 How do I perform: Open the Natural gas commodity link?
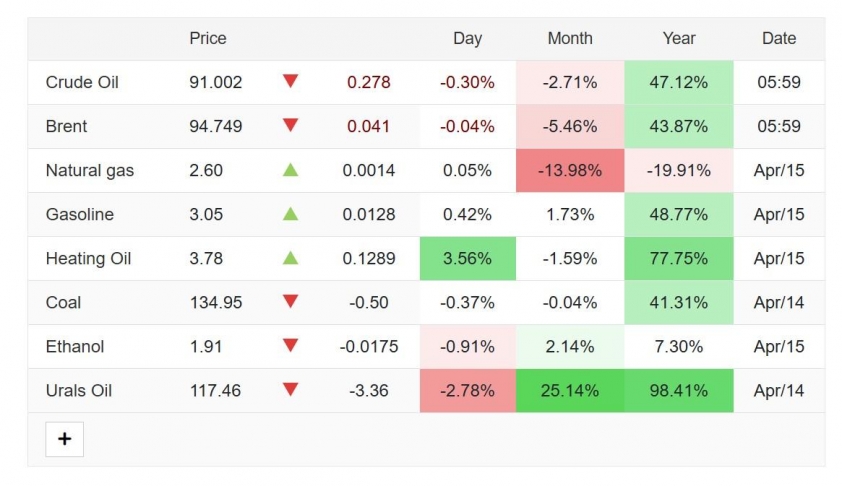90,171
